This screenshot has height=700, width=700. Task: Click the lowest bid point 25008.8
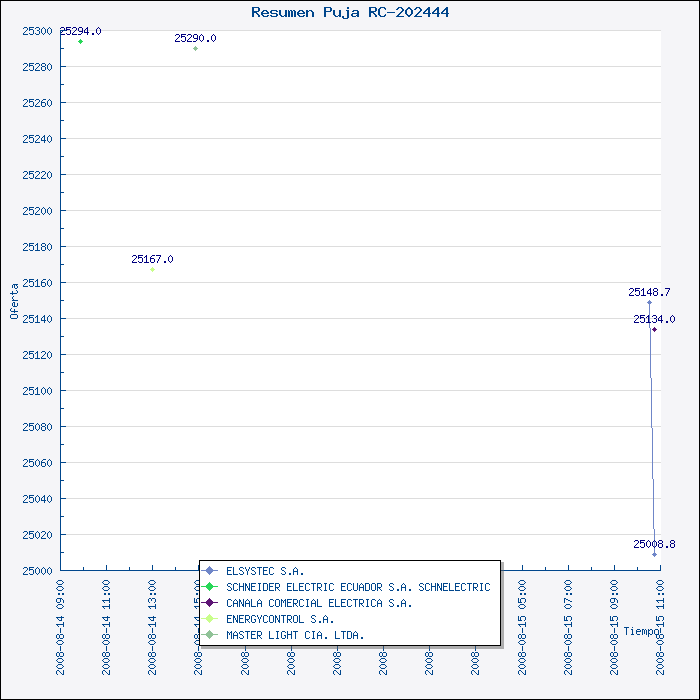655,554
